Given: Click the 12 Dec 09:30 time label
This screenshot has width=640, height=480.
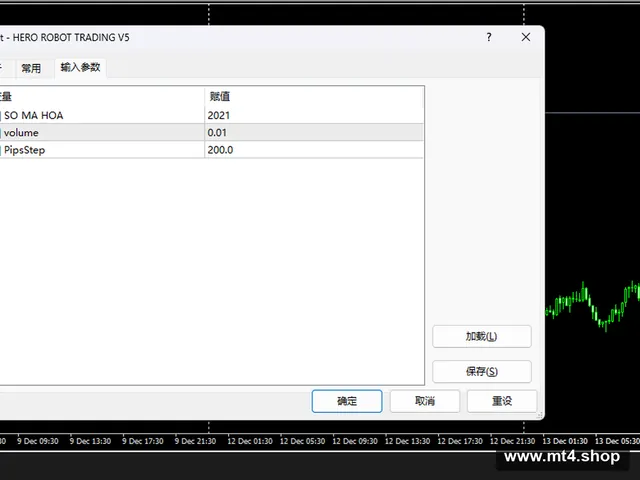Looking at the screenshot, I should click(355, 441).
